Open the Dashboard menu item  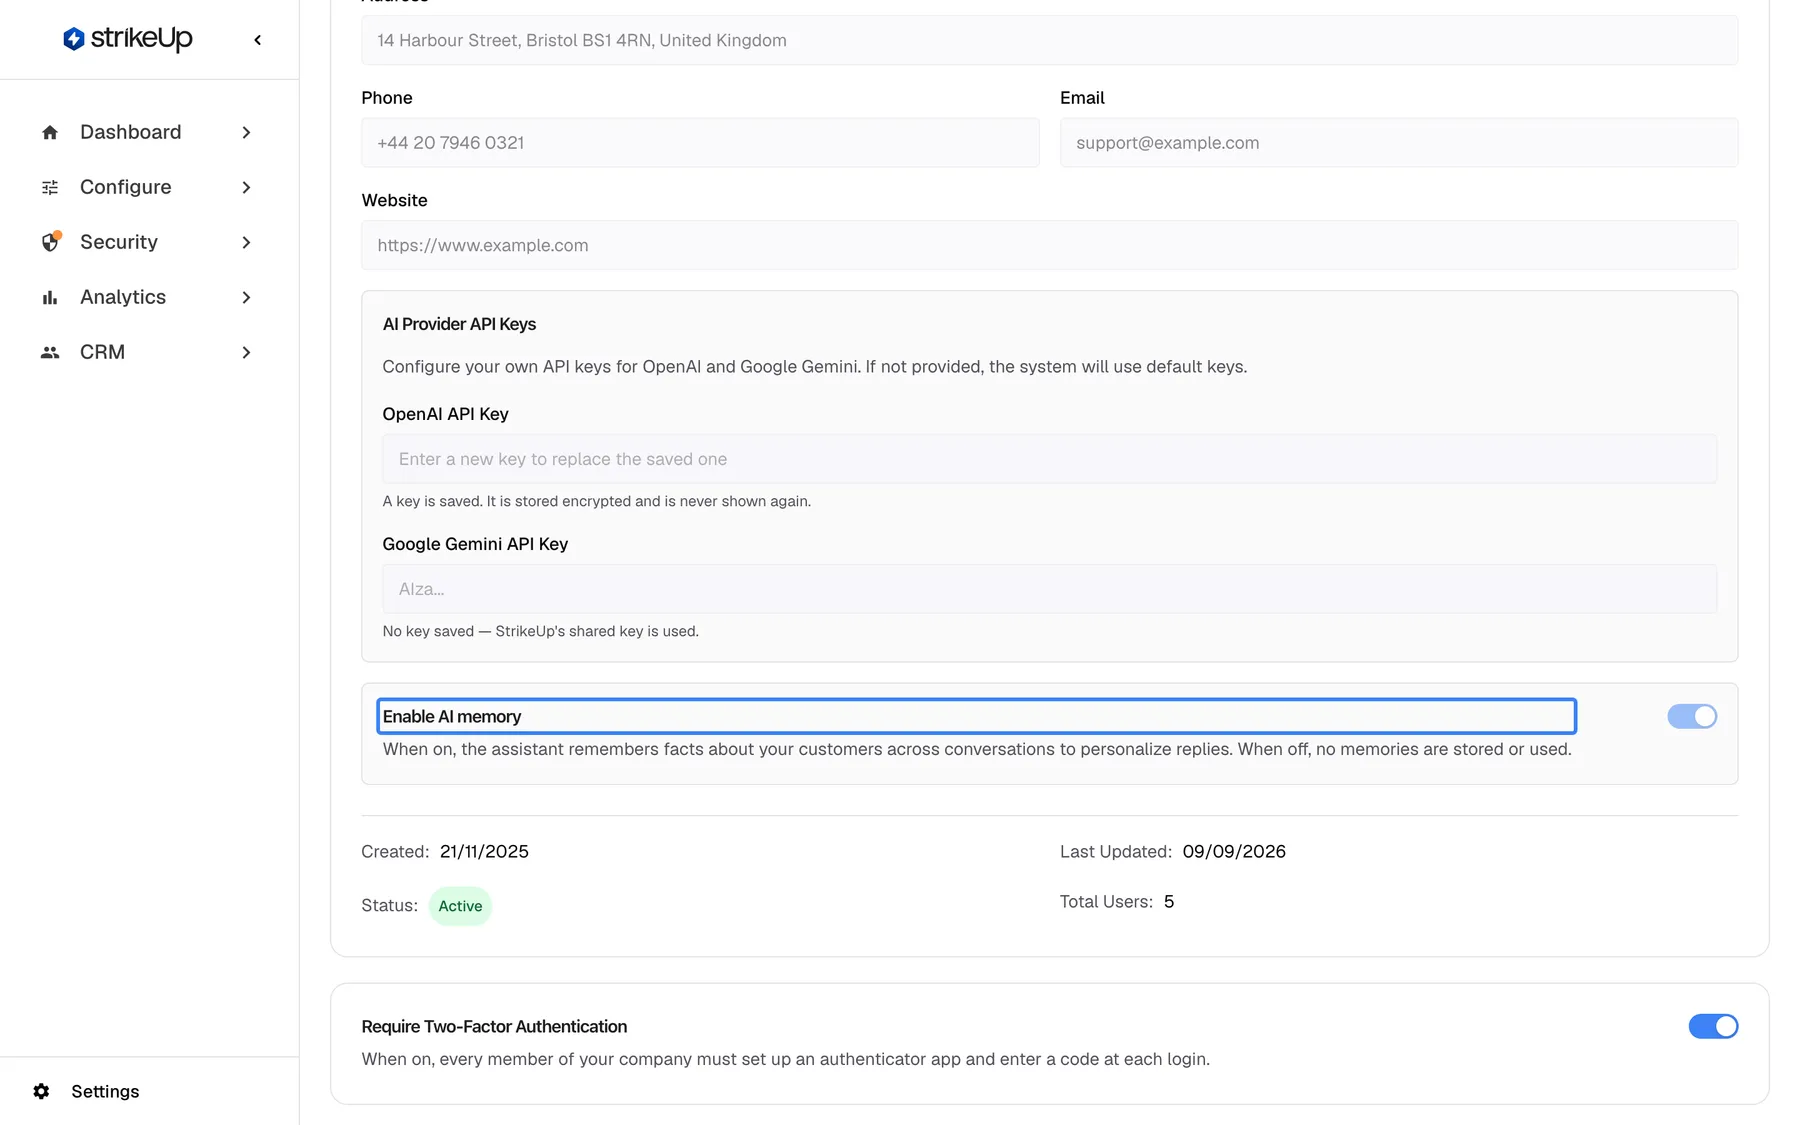point(148,132)
